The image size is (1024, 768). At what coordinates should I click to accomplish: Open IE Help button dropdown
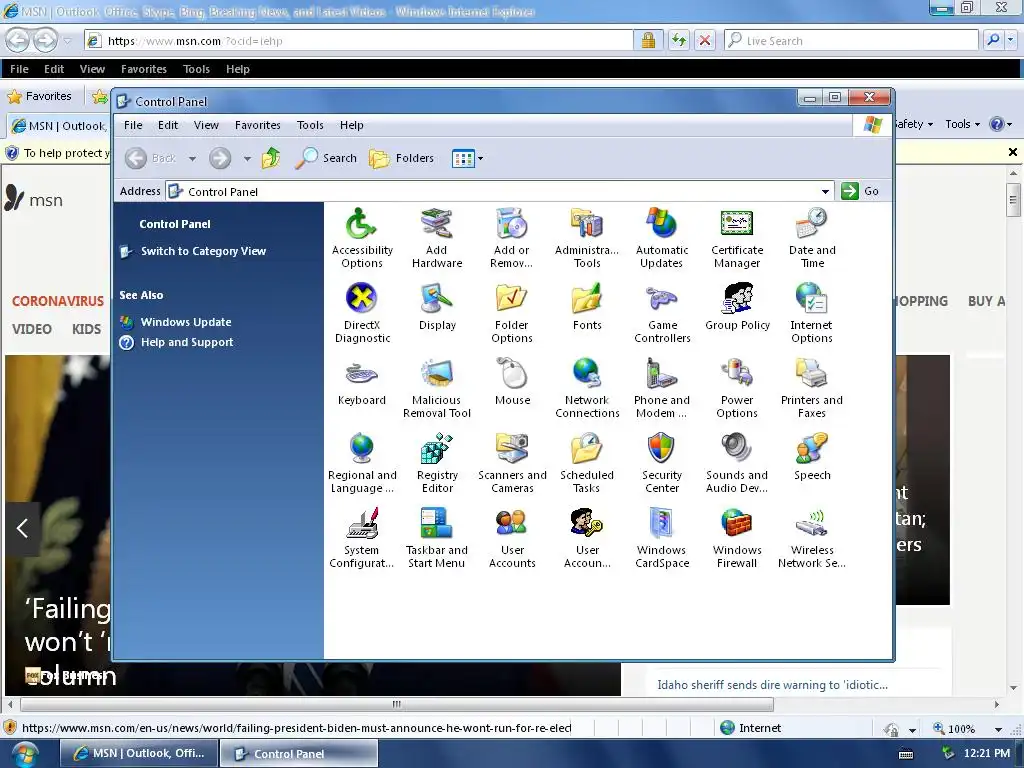pyautogui.click(x=1000, y=124)
